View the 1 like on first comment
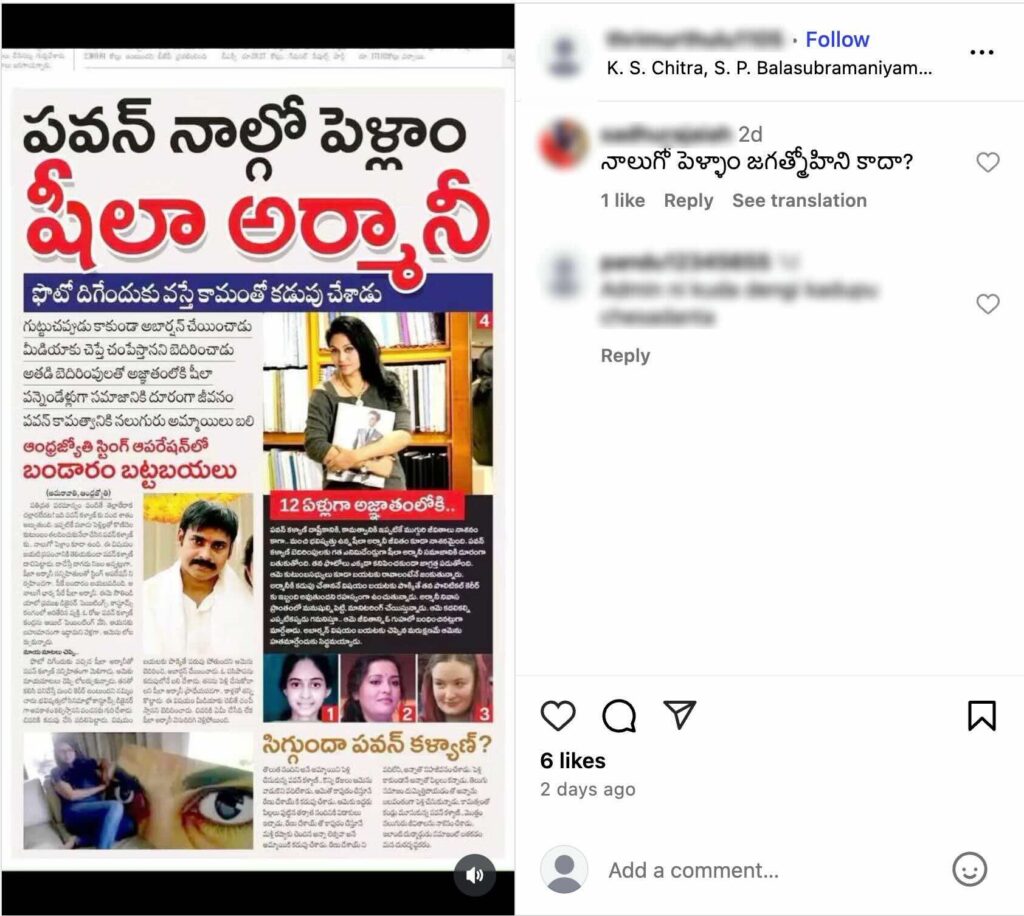The height and width of the screenshot is (916, 1024). (623, 200)
